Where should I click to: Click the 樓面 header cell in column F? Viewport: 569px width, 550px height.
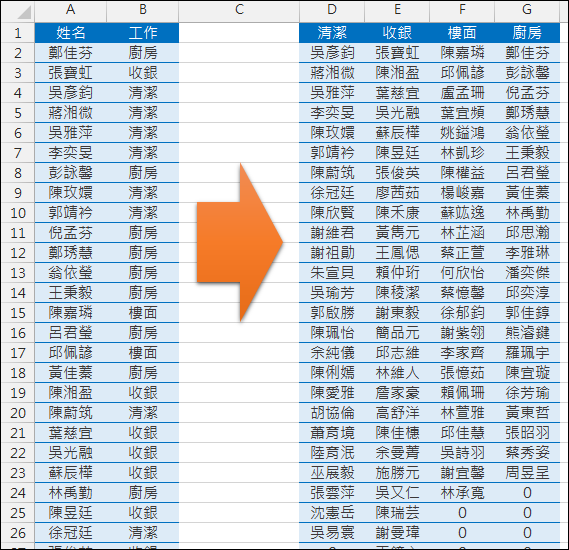pos(462,33)
